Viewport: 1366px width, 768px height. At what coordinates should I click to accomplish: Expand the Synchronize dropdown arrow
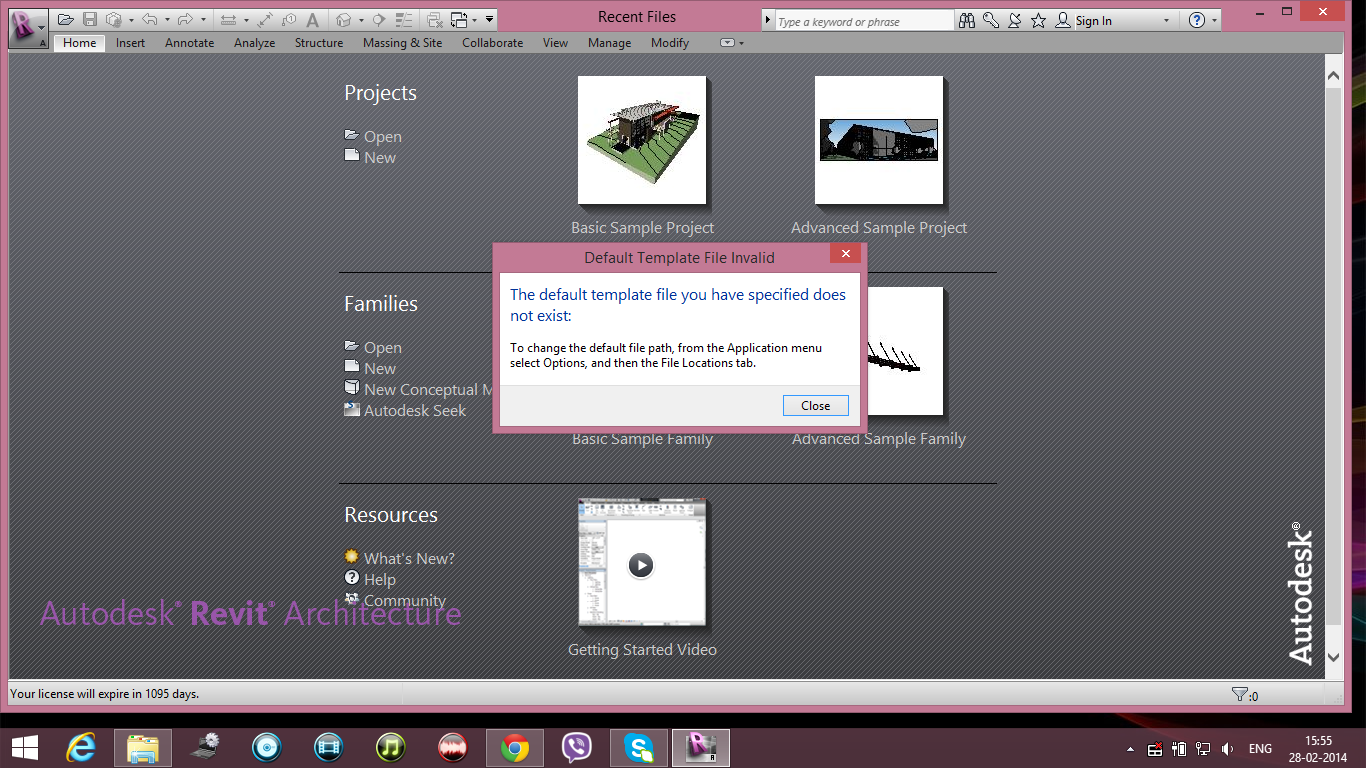pos(131,20)
